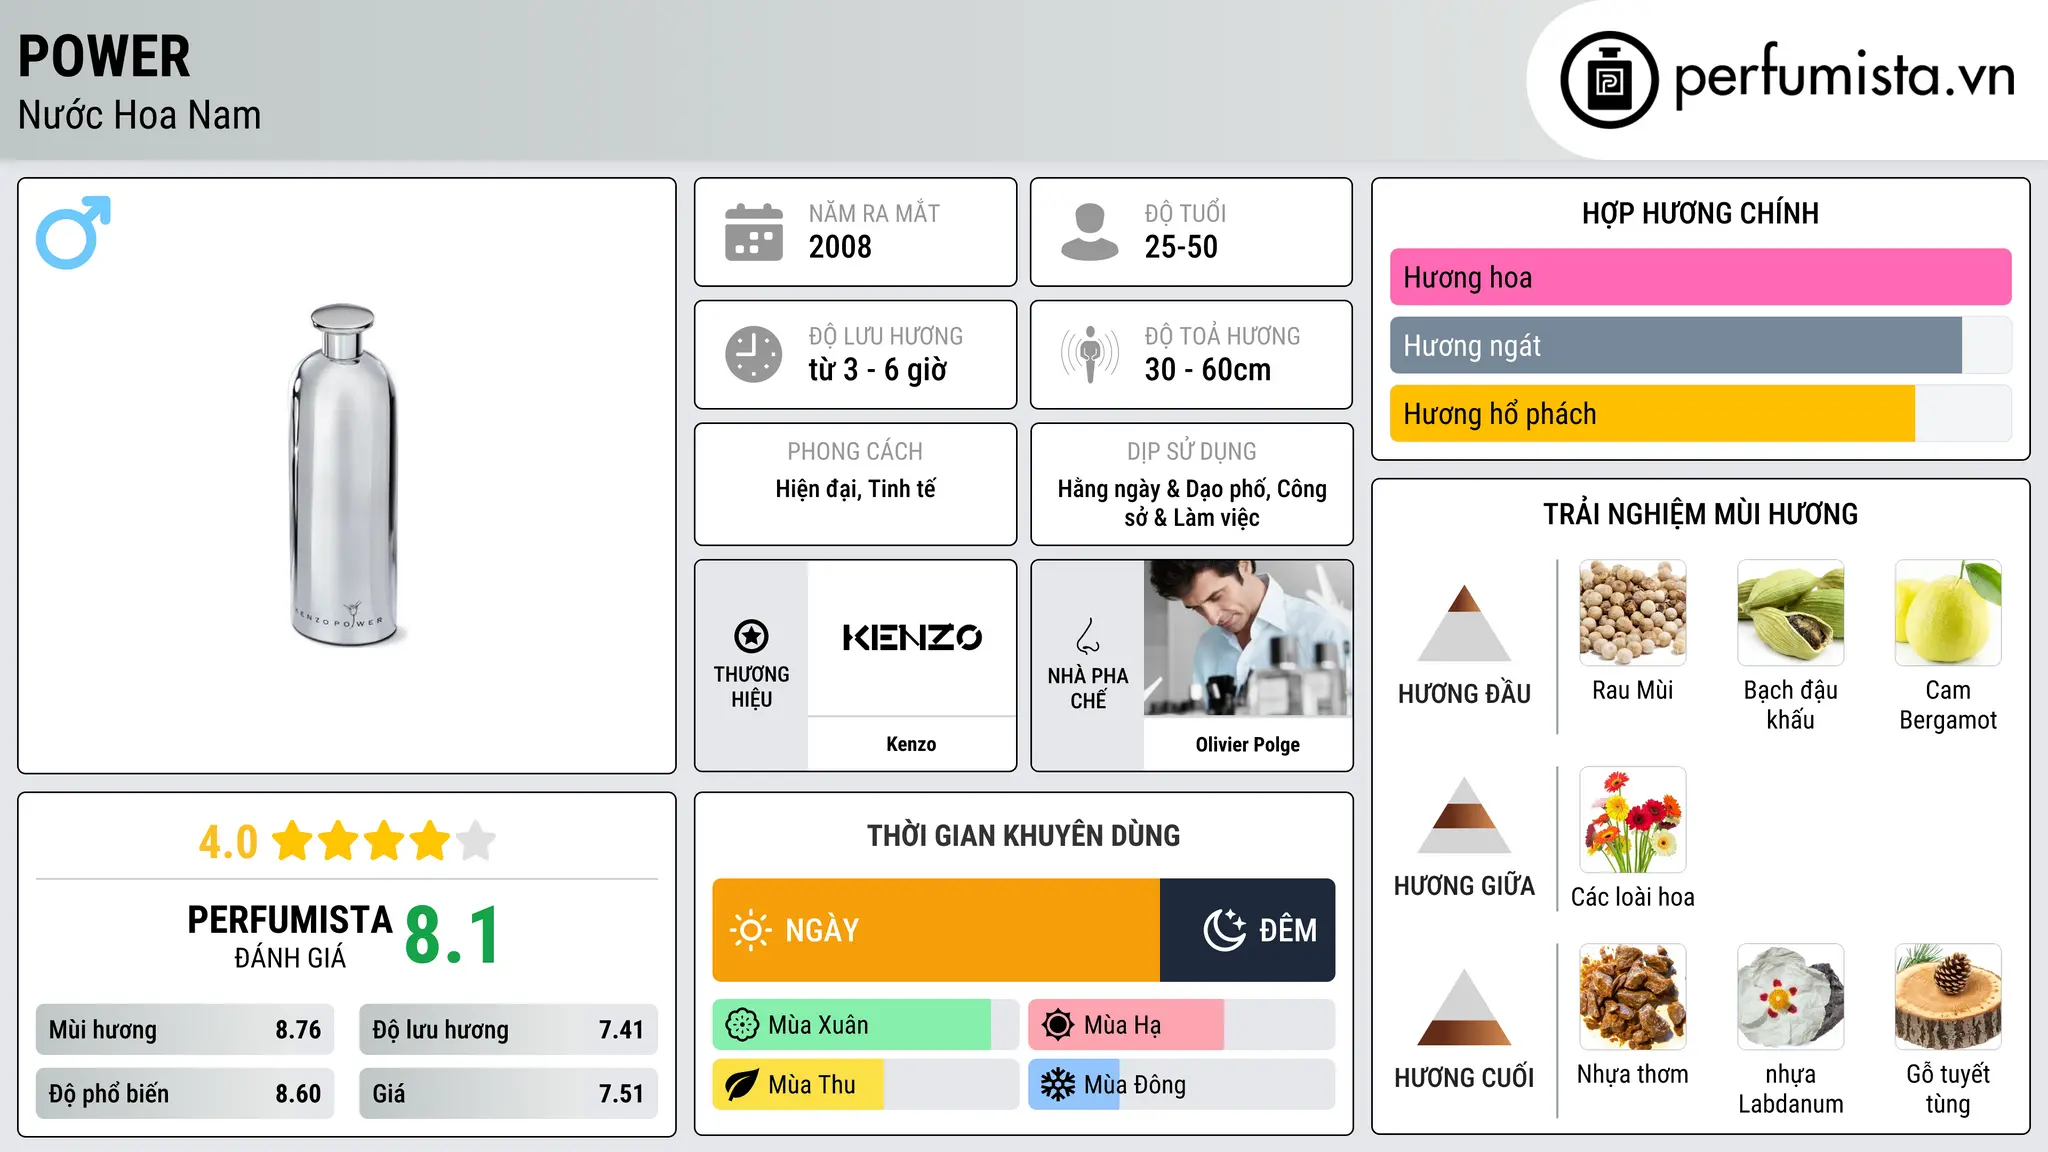Click the Nước Hoa Nam subtitle
This screenshot has width=2048, height=1152.
139,115
